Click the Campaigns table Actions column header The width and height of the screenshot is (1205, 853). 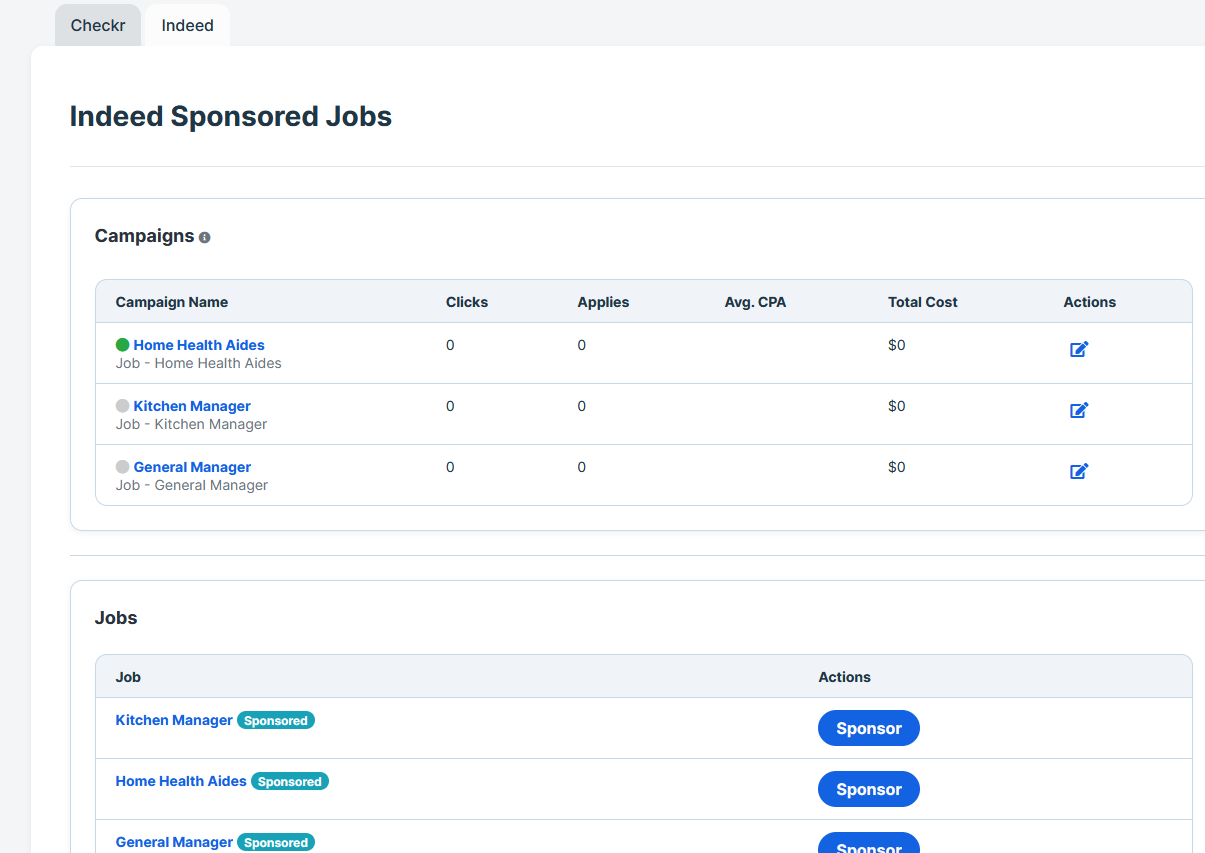click(x=1089, y=302)
